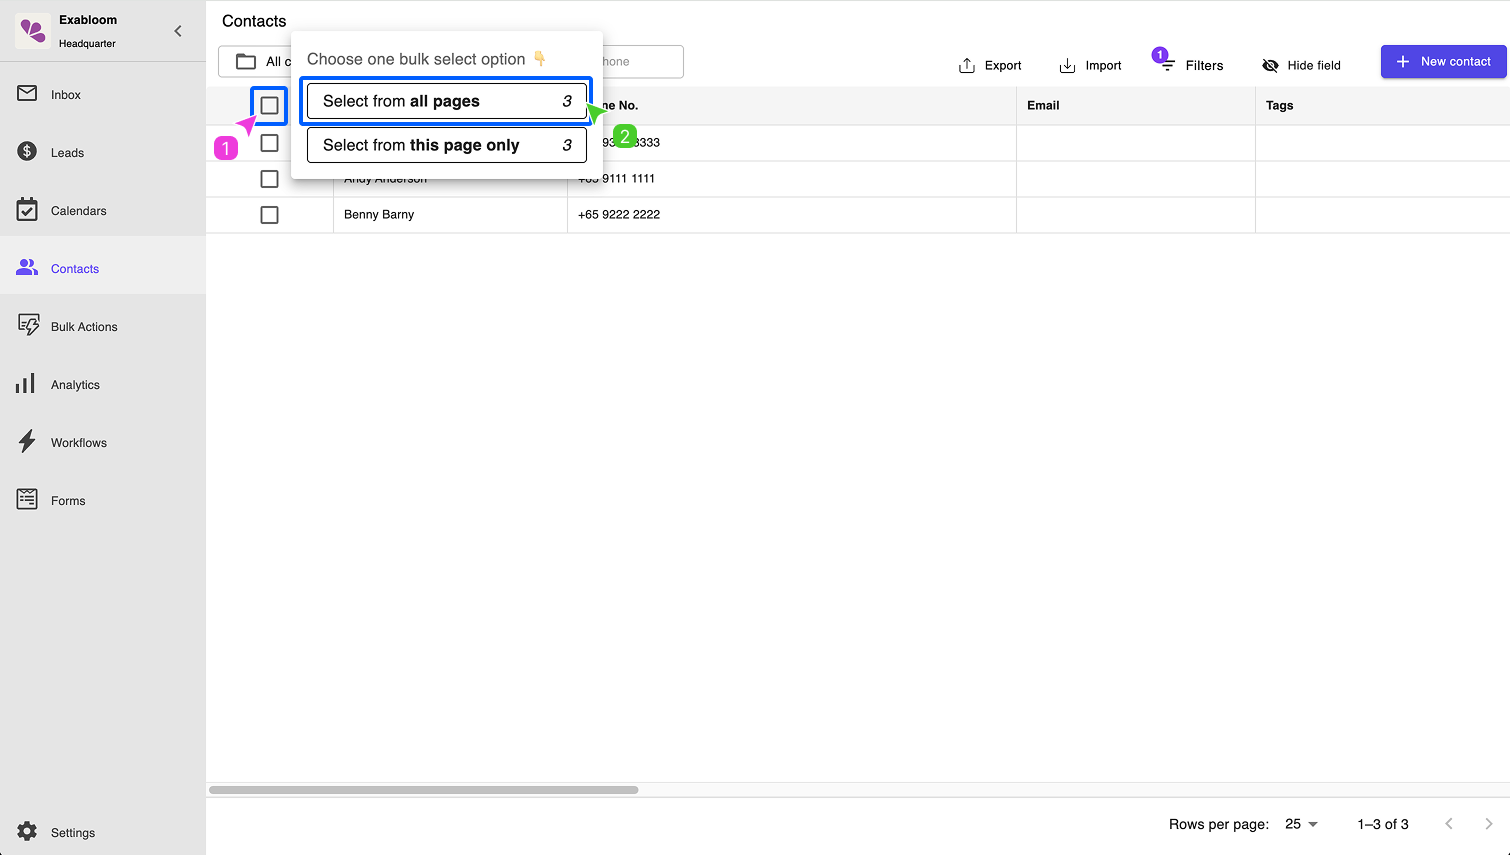Hide fields using the Hide field toggle
1510x855 pixels.
[1301, 65]
